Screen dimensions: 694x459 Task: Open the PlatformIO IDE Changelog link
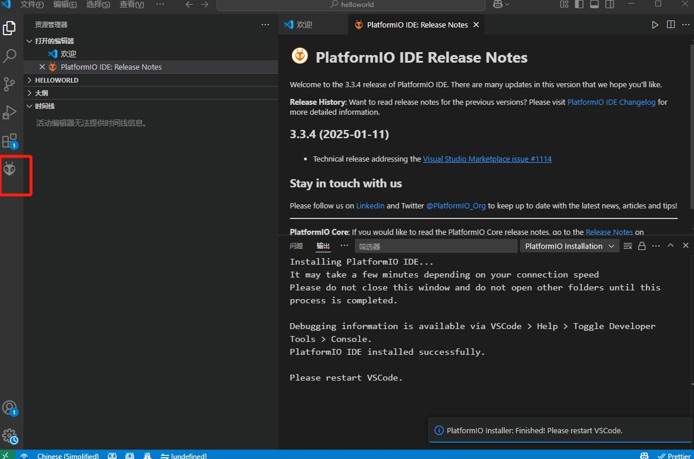click(611, 102)
